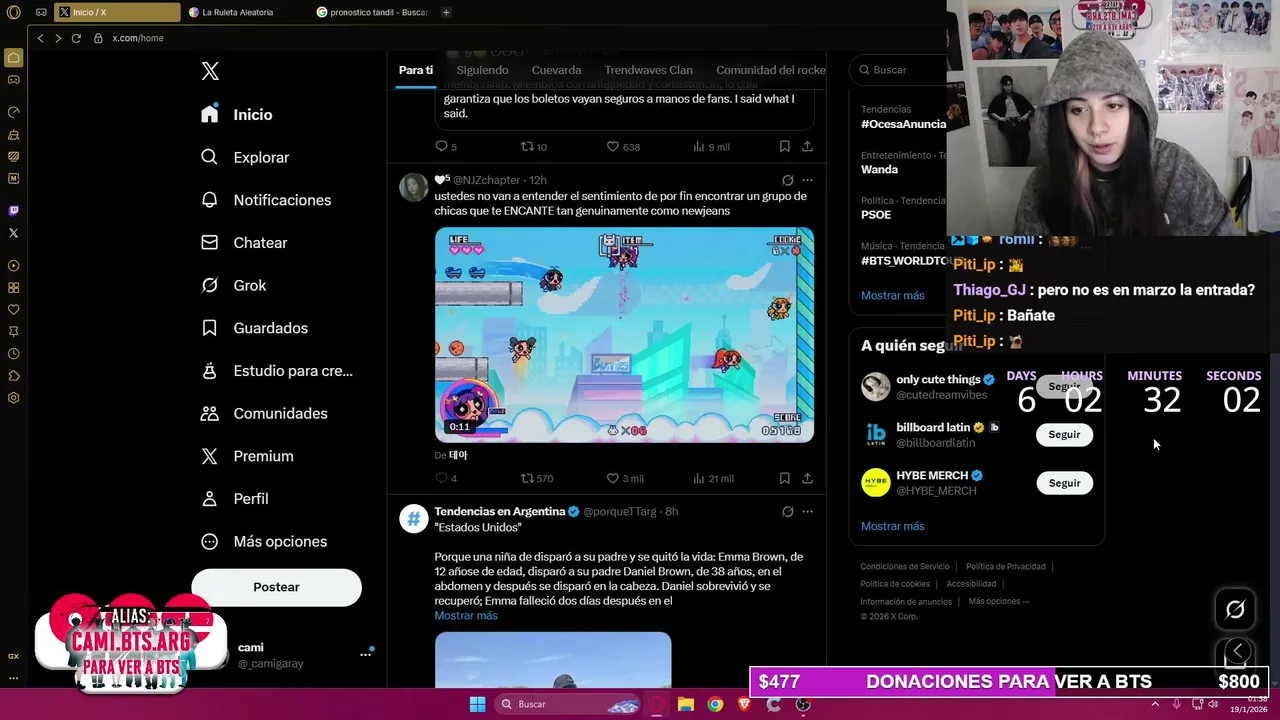Go back with the browser back arrow

coord(40,38)
